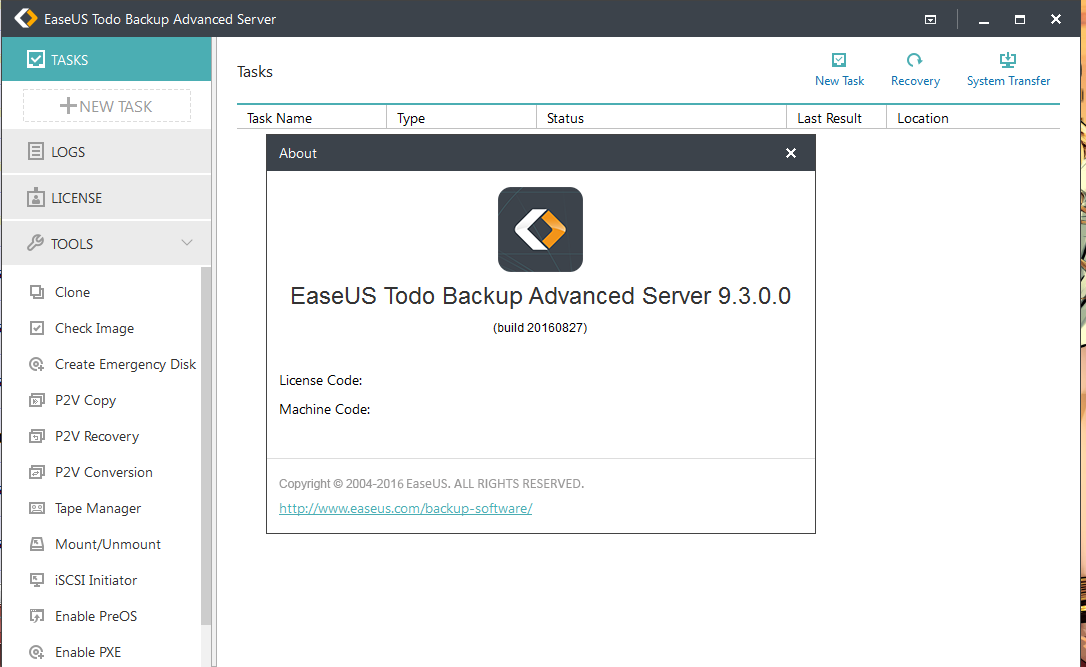The width and height of the screenshot is (1086, 667).
Task: Open P2V Conversion tool
Action: tap(104, 472)
